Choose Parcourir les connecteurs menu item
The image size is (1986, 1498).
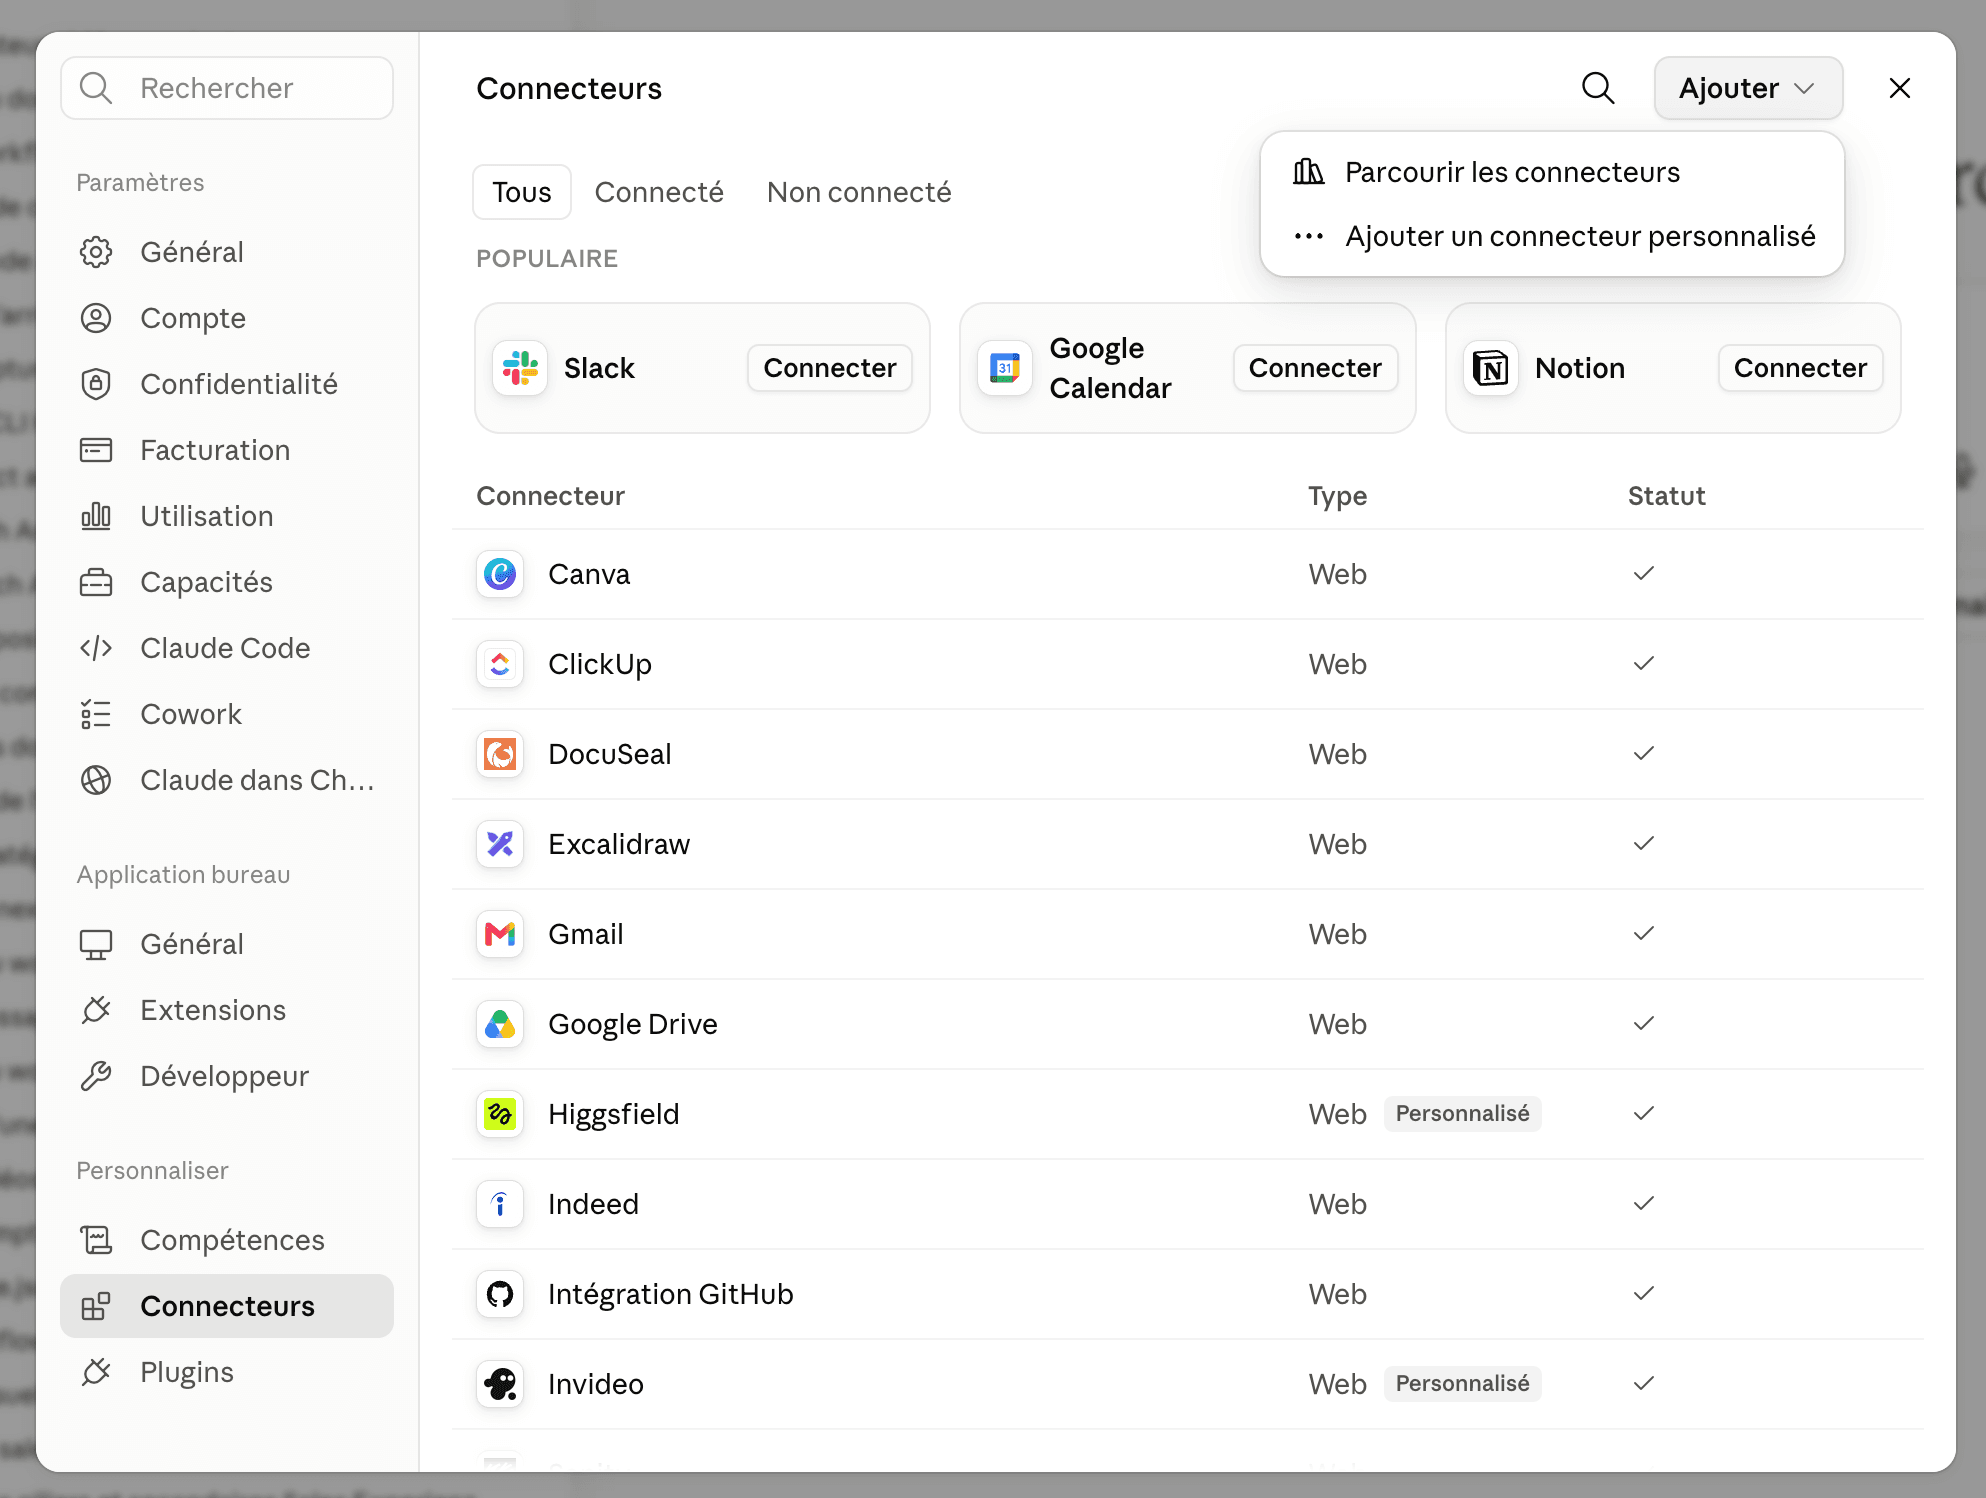[1552, 172]
